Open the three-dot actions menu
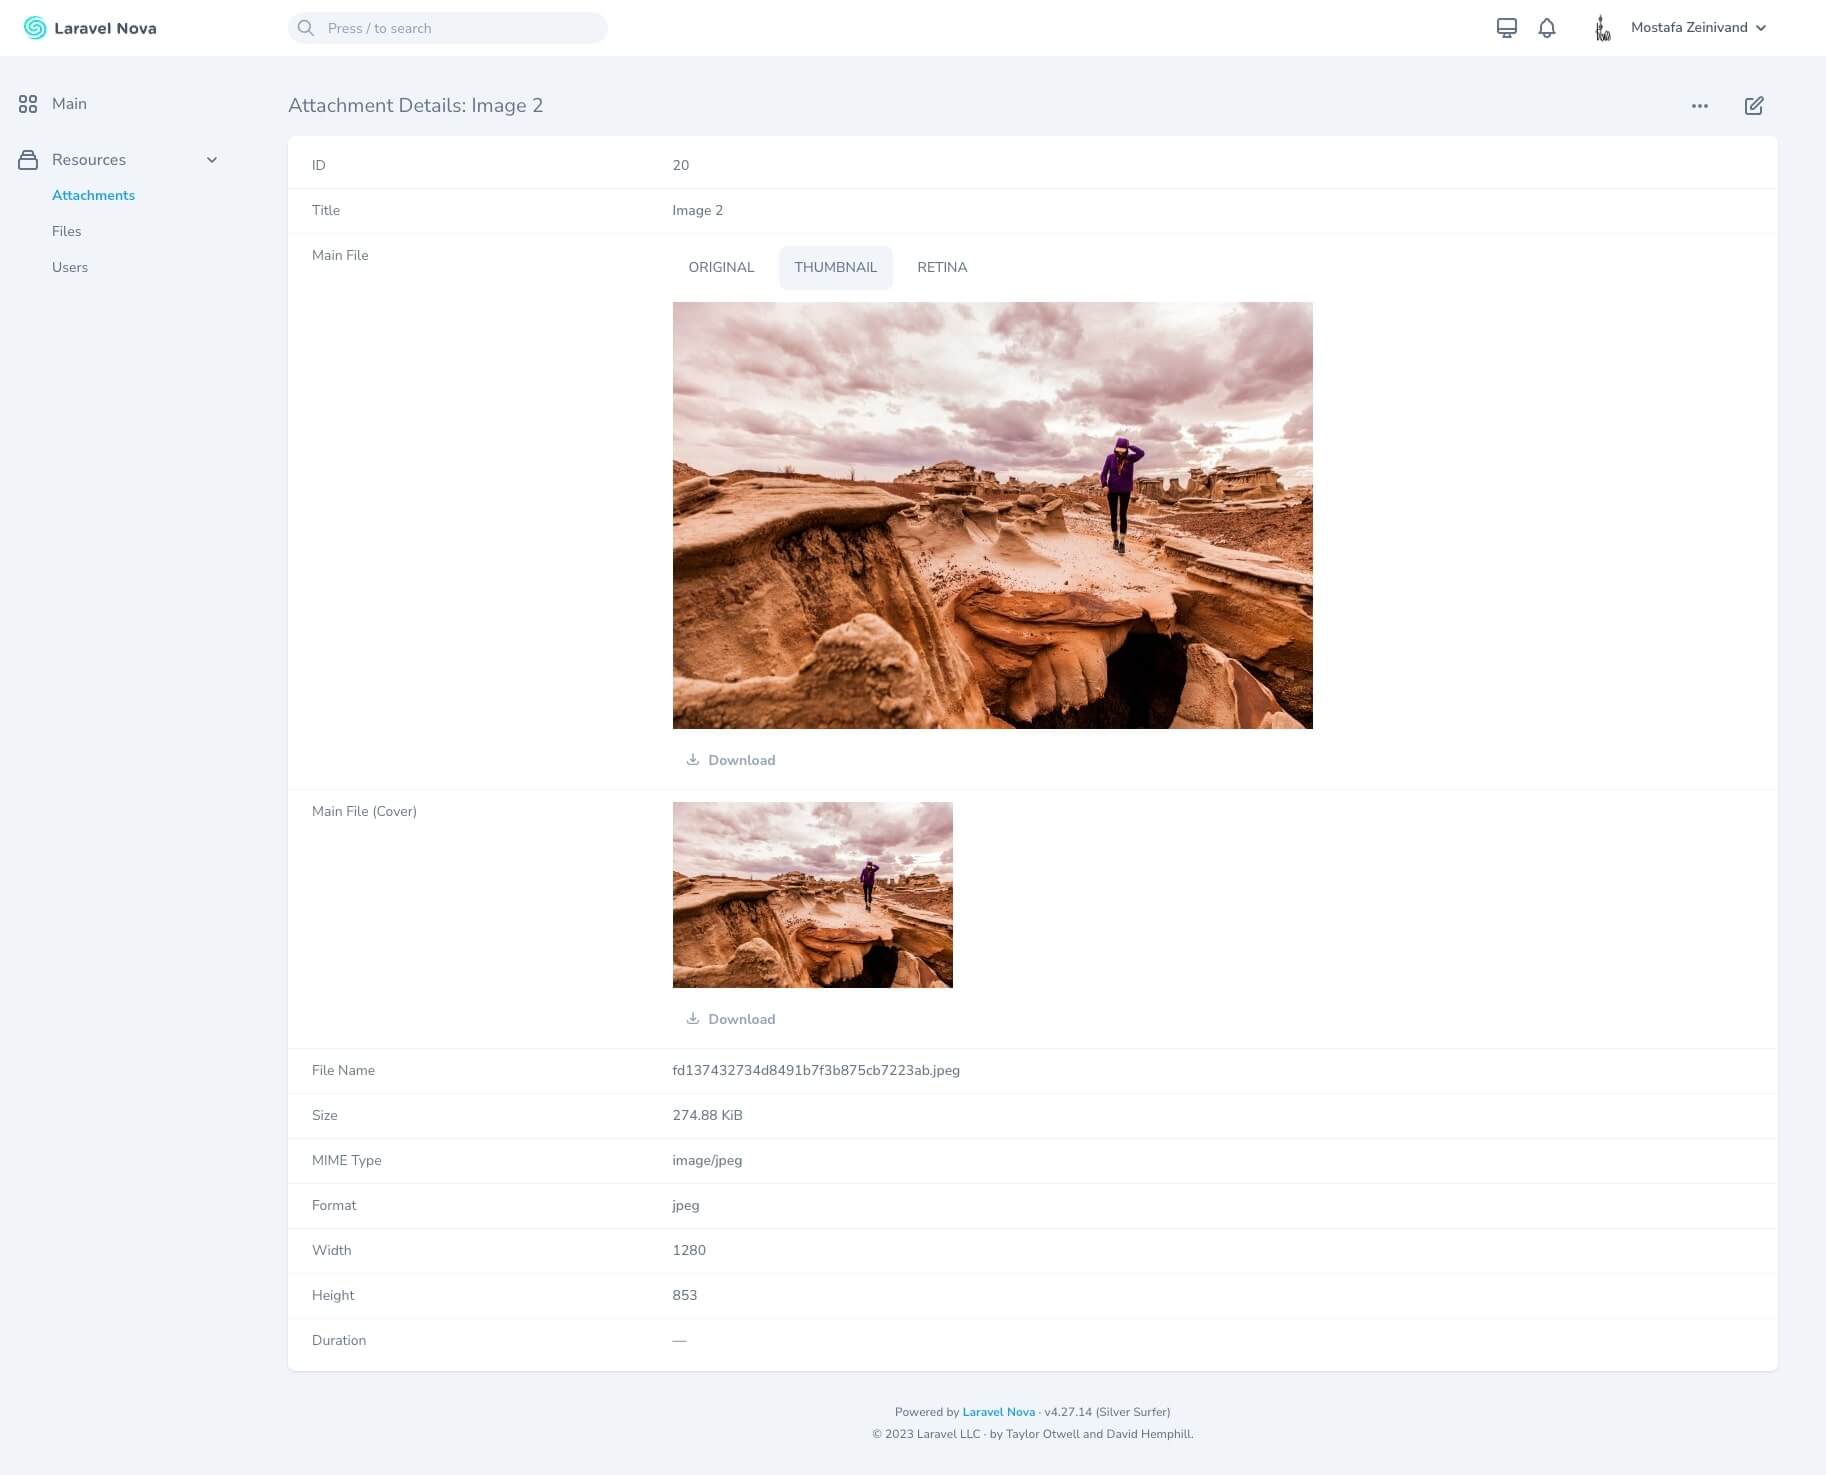This screenshot has width=1826, height=1475. [x=1699, y=106]
